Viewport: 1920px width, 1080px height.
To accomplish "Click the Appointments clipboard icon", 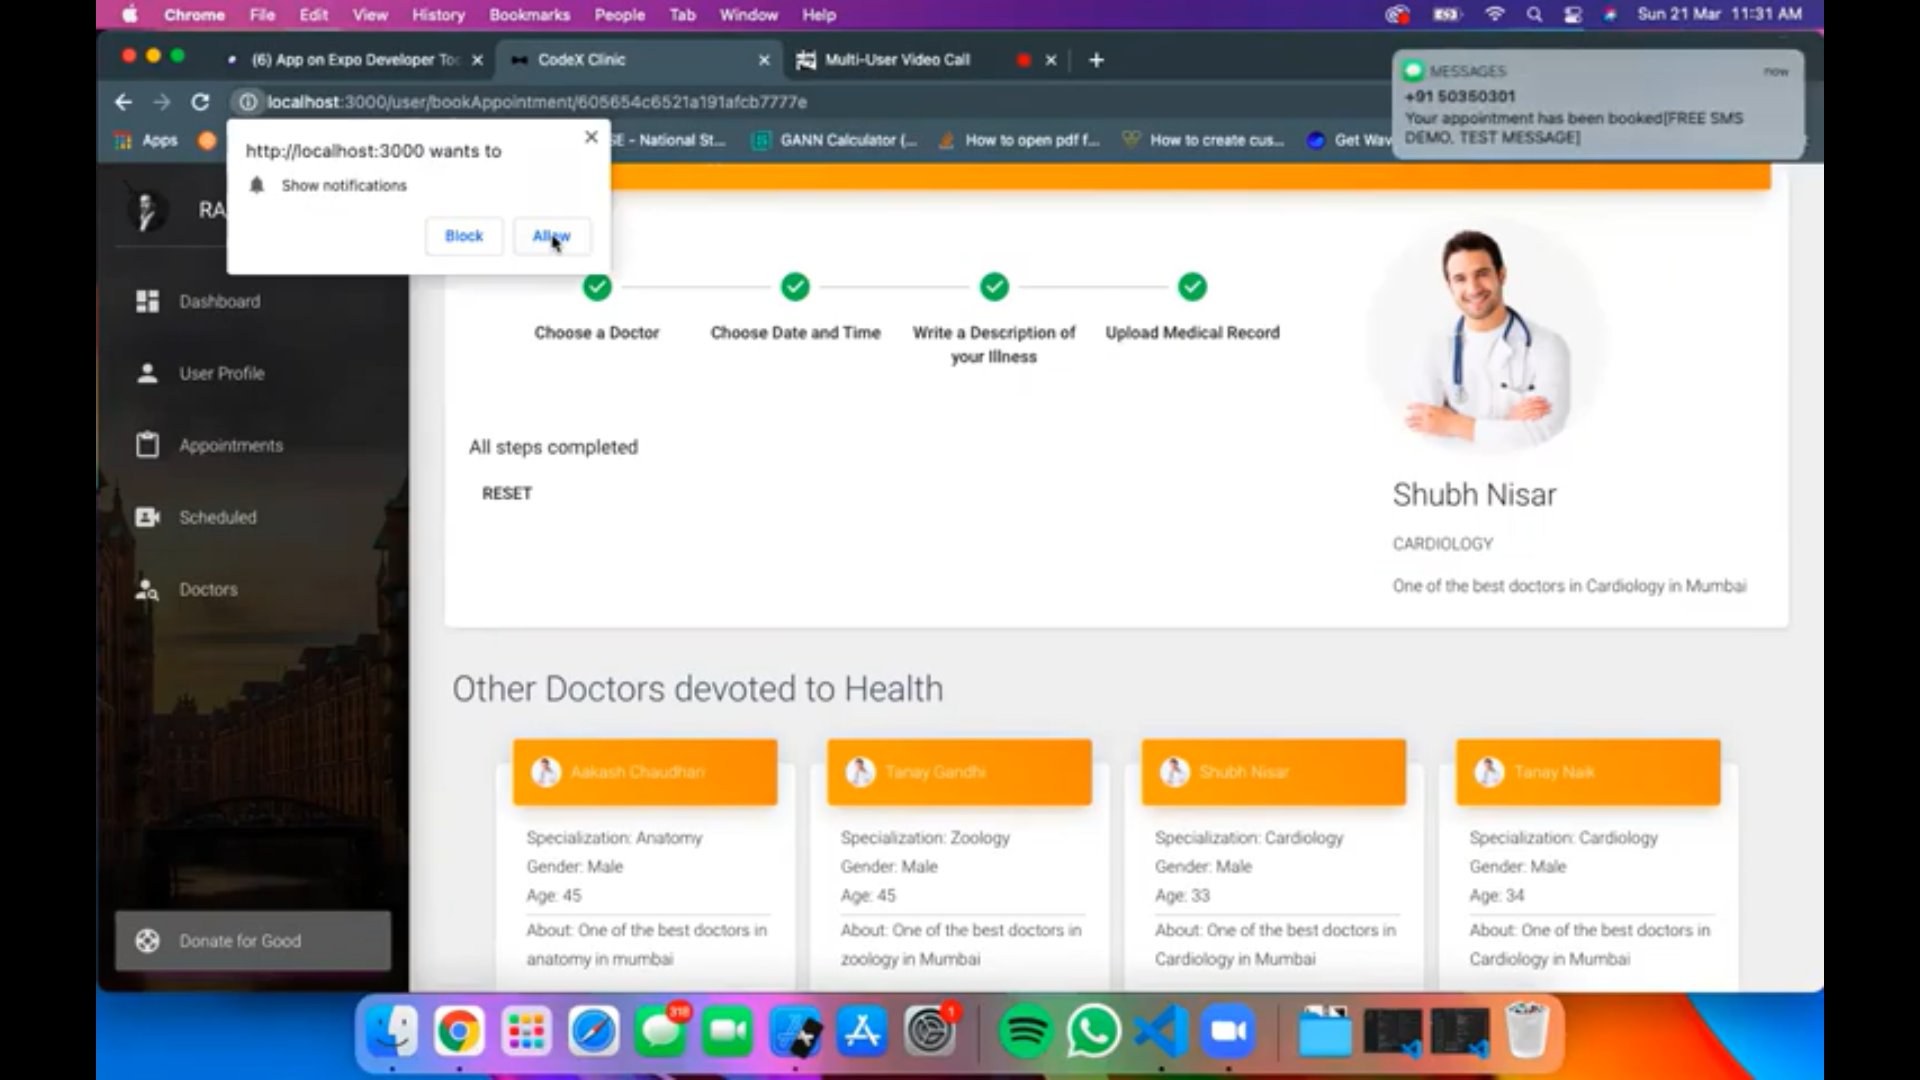I will point(147,445).
